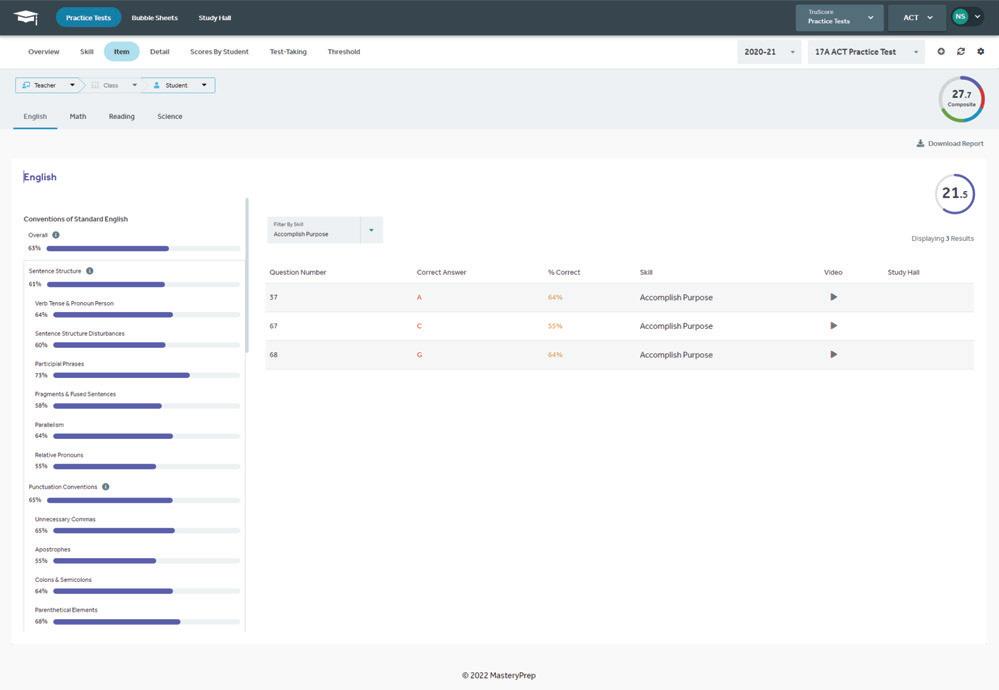Open the 17A ACT Practice Test dropdown
999x690 pixels.
(x=866, y=52)
